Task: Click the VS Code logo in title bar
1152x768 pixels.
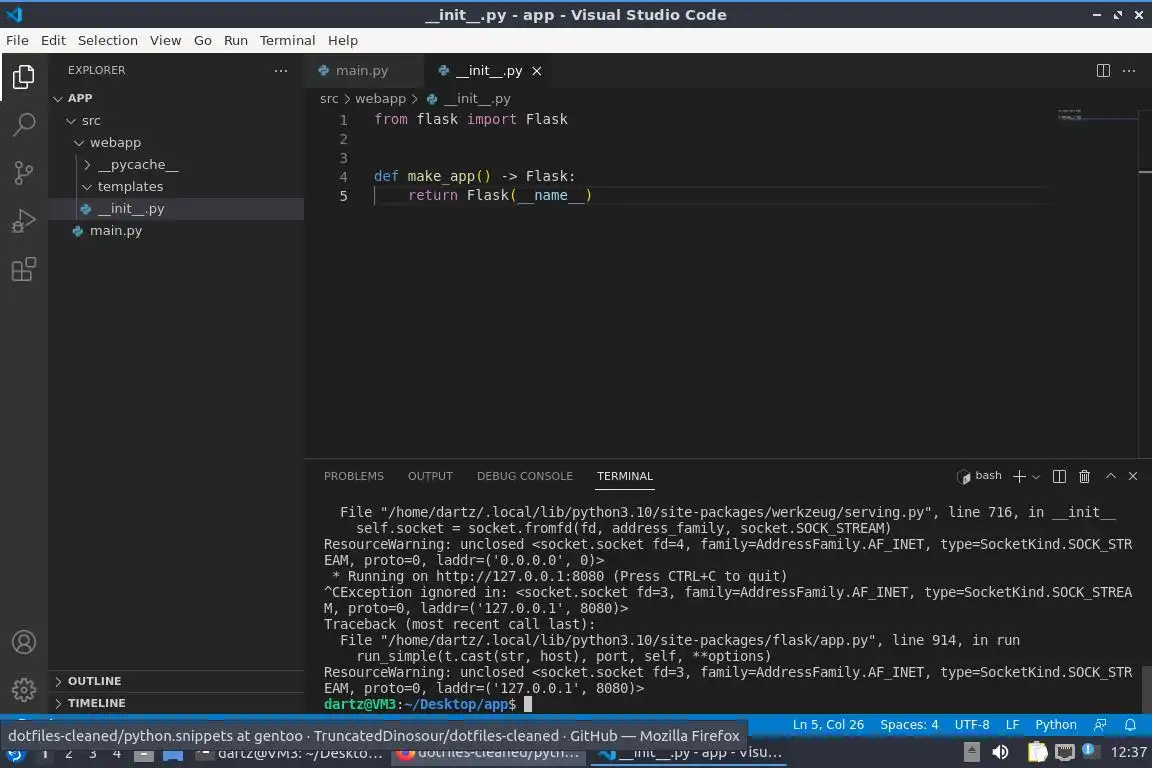Action: pyautogui.click(x=15, y=15)
